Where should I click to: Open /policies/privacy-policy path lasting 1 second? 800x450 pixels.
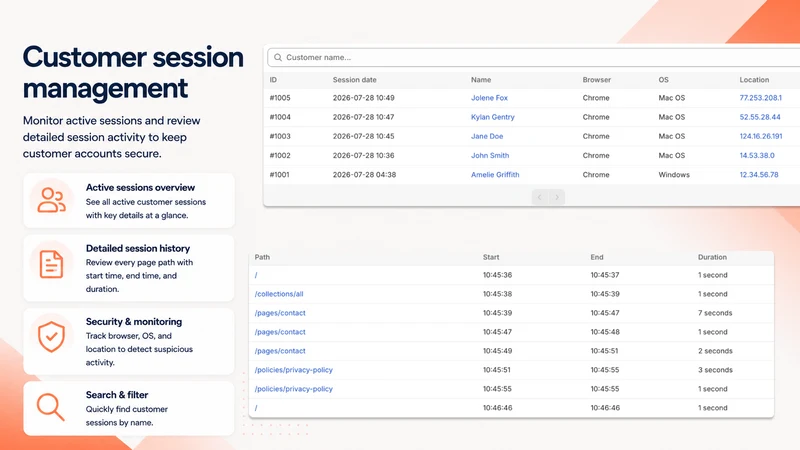[x=293, y=389]
